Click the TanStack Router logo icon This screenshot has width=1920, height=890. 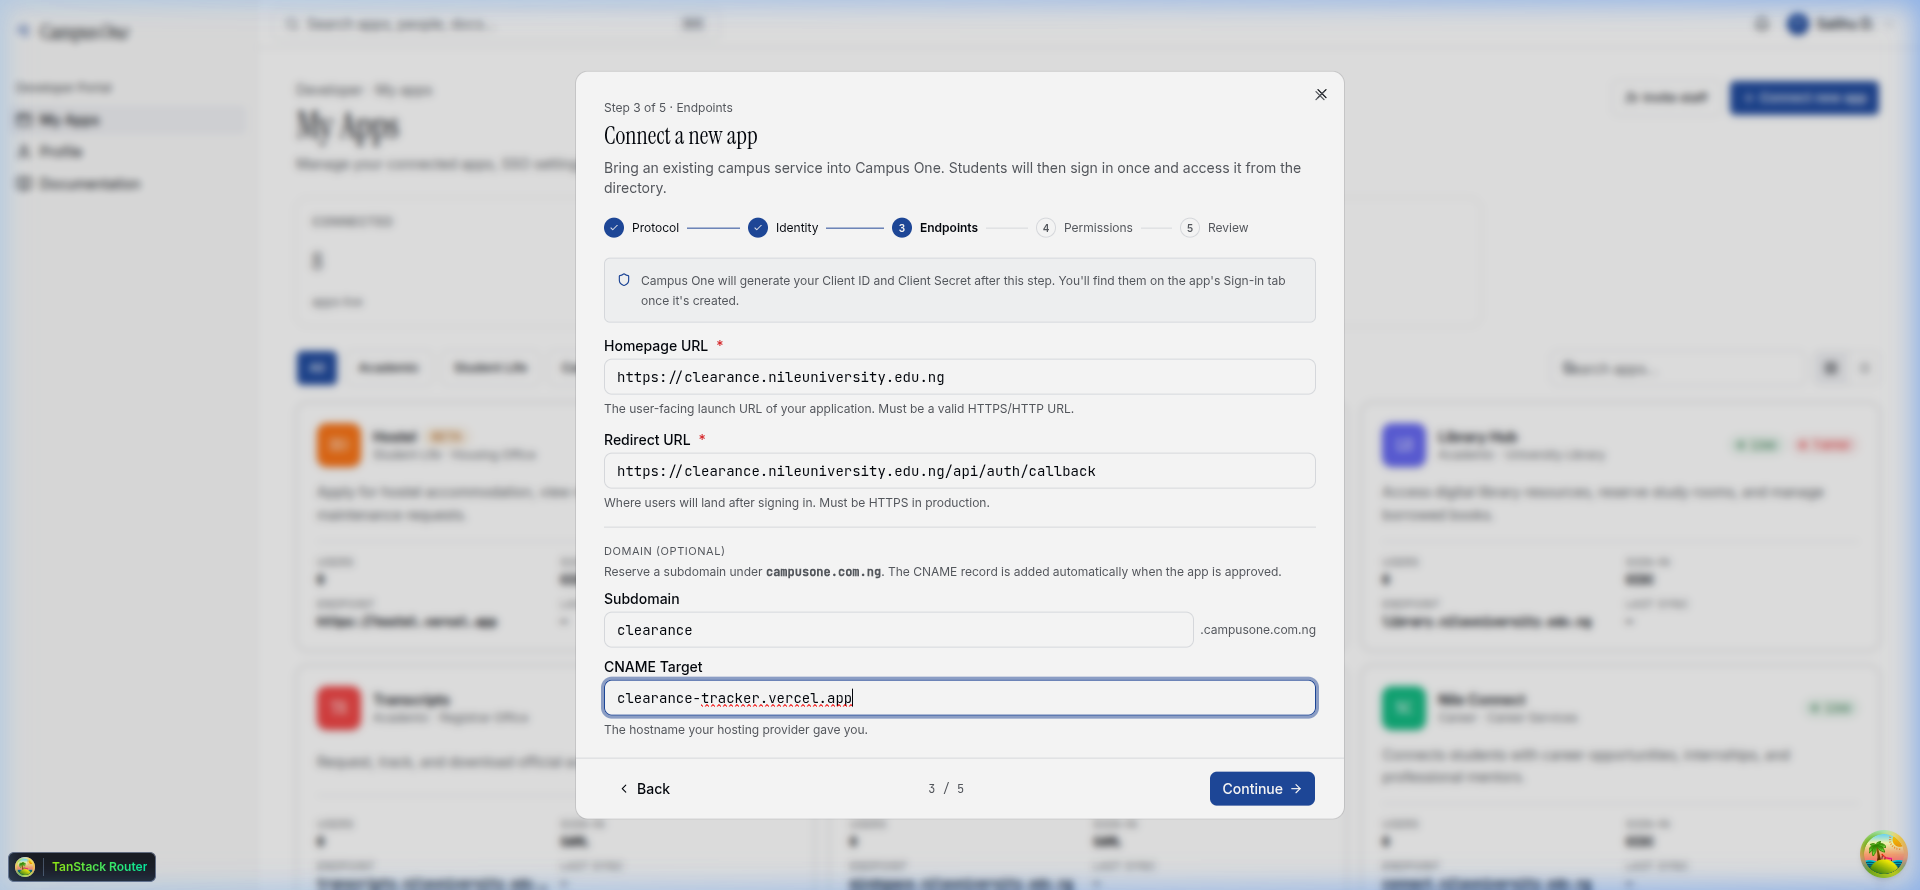pyautogui.click(x=25, y=867)
